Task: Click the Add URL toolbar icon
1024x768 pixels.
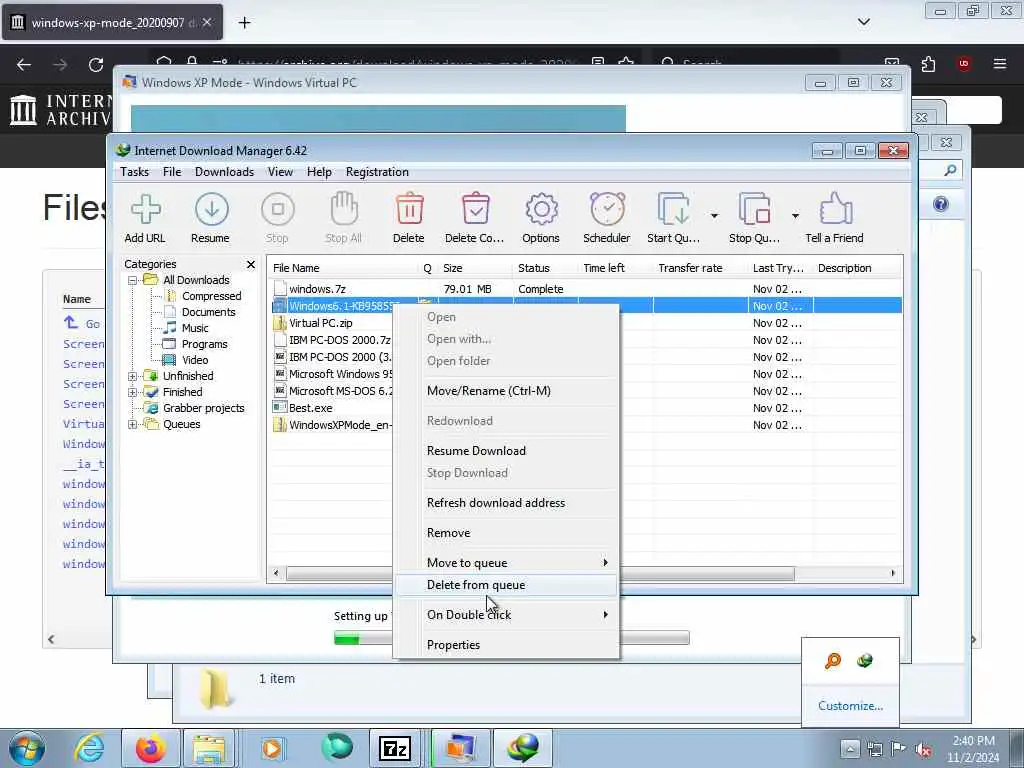Action: pos(145,210)
